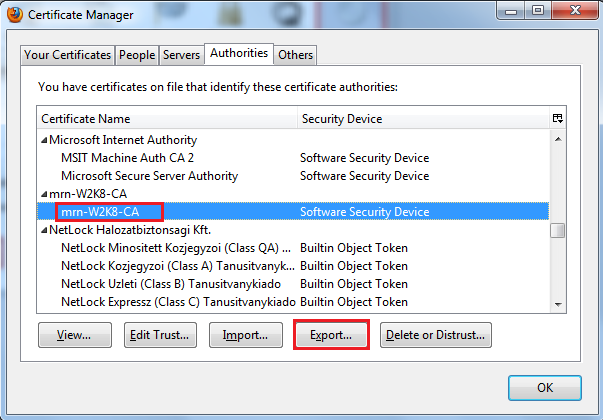The height and width of the screenshot is (420, 603).
Task: Open the column picker icon in list header
Action: point(557,119)
